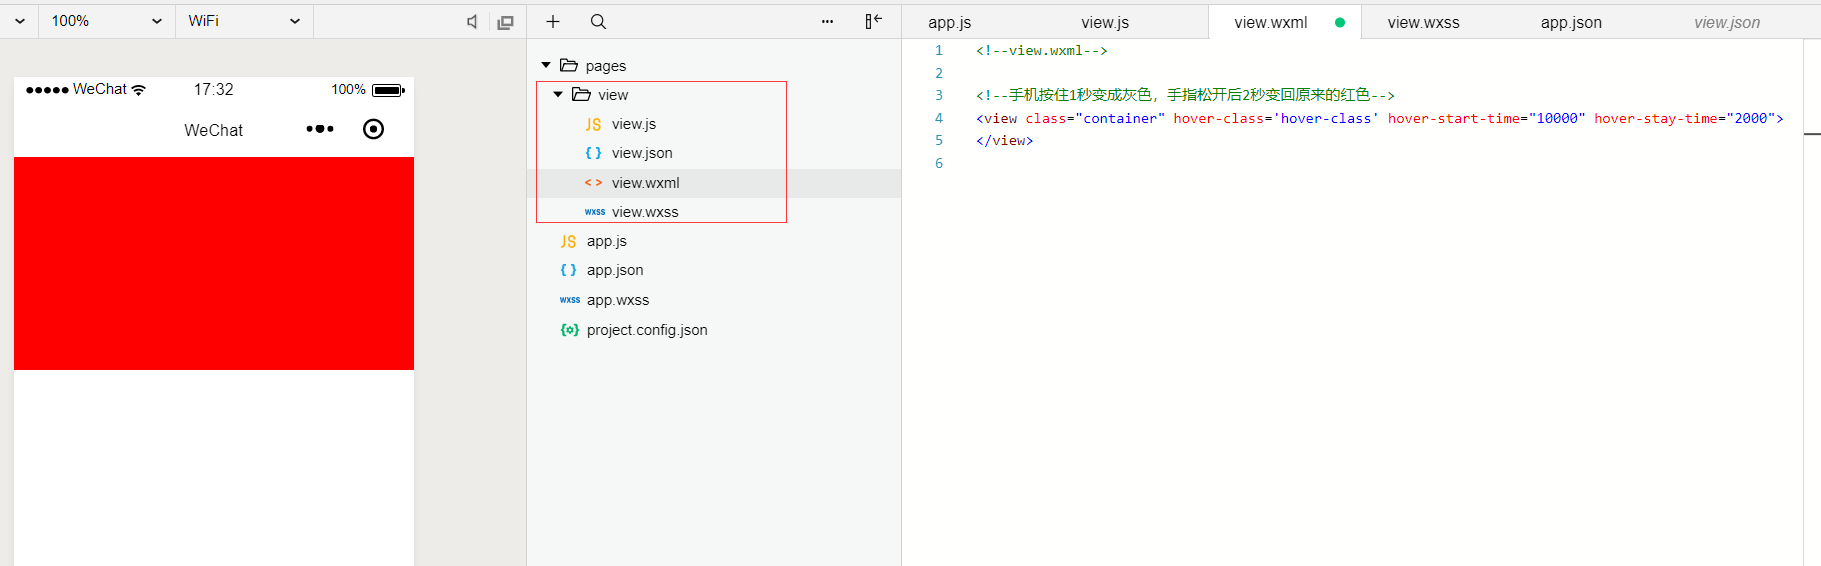
Task: Open the 100% zoom dropdown
Action: (x=107, y=21)
